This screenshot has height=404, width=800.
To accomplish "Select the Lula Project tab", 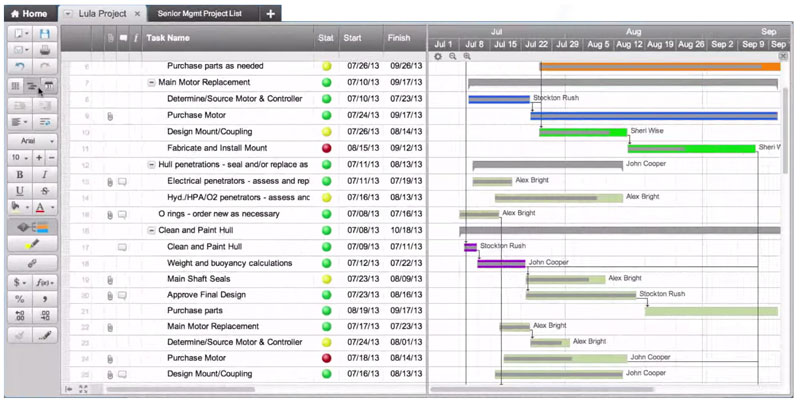I will click(103, 14).
